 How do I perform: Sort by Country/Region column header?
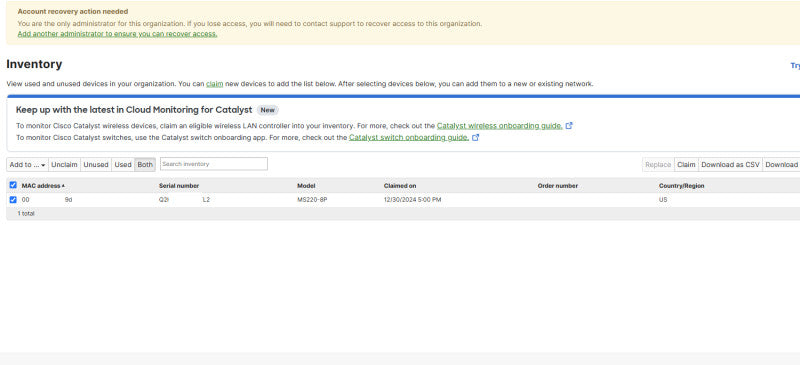tap(681, 186)
